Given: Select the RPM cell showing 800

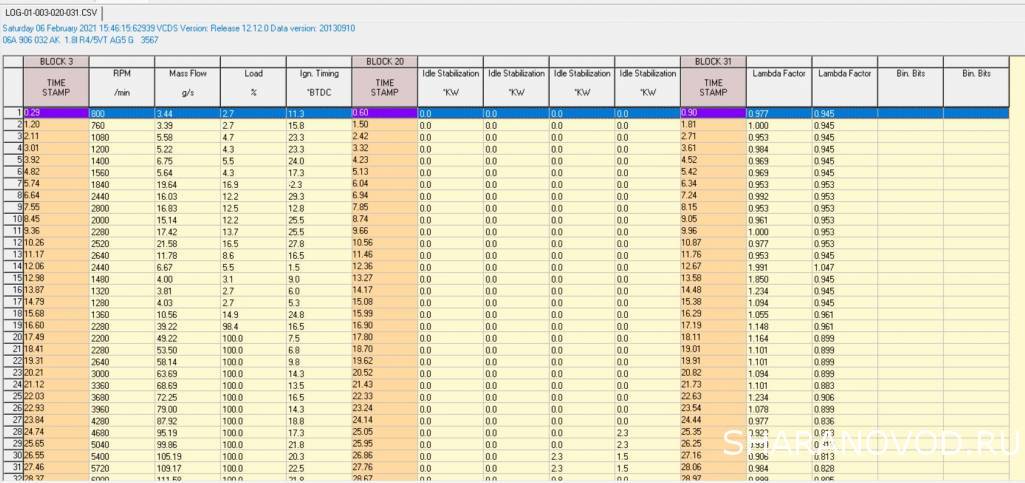Looking at the screenshot, I should pyautogui.click(x=120, y=113).
